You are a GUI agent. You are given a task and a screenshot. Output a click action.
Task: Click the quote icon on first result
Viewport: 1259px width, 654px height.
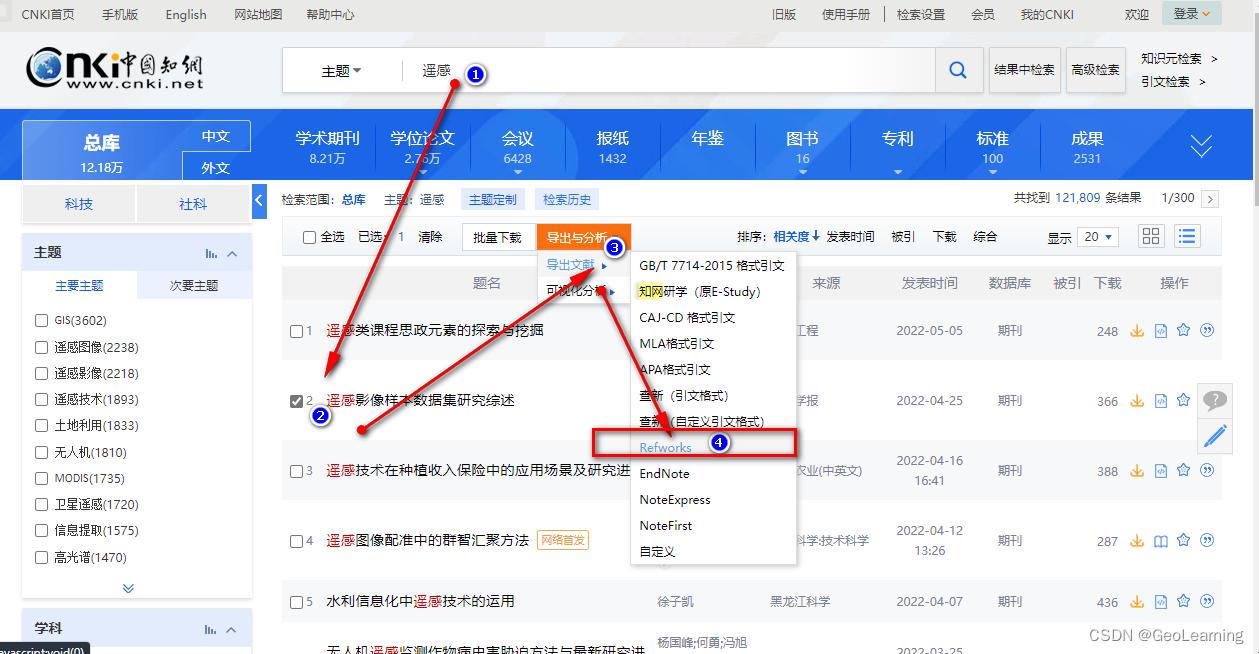click(1208, 331)
